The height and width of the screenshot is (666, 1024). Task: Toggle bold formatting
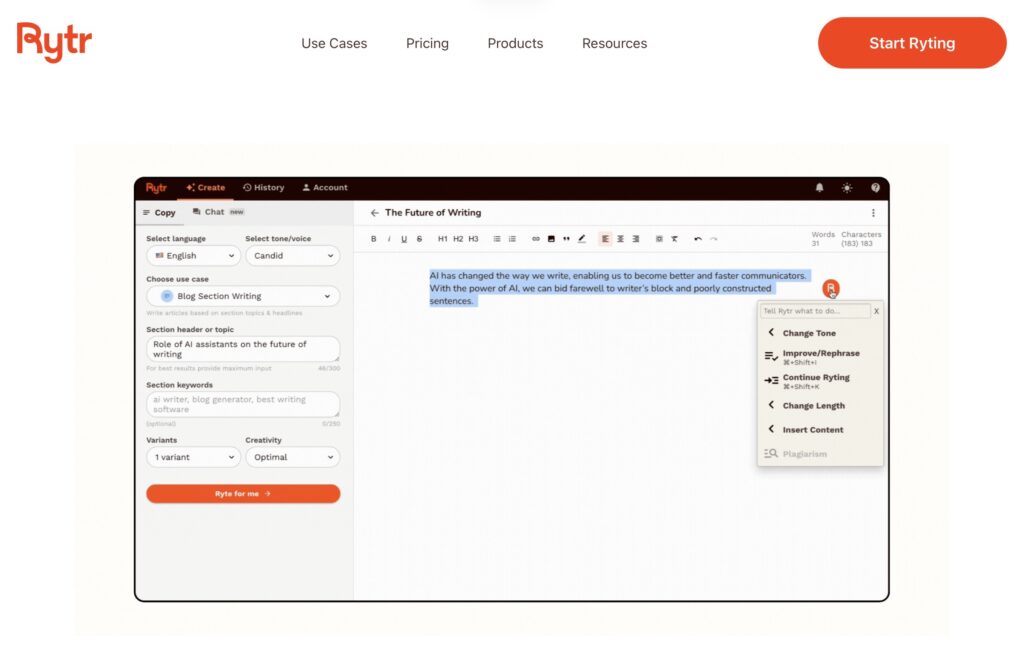coord(374,239)
